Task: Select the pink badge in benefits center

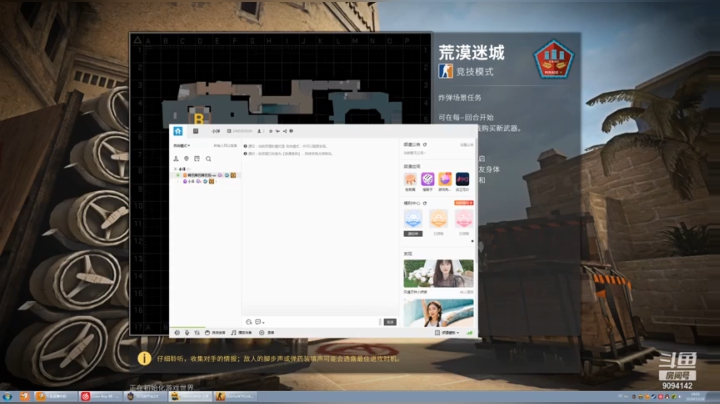Action: click(x=464, y=219)
